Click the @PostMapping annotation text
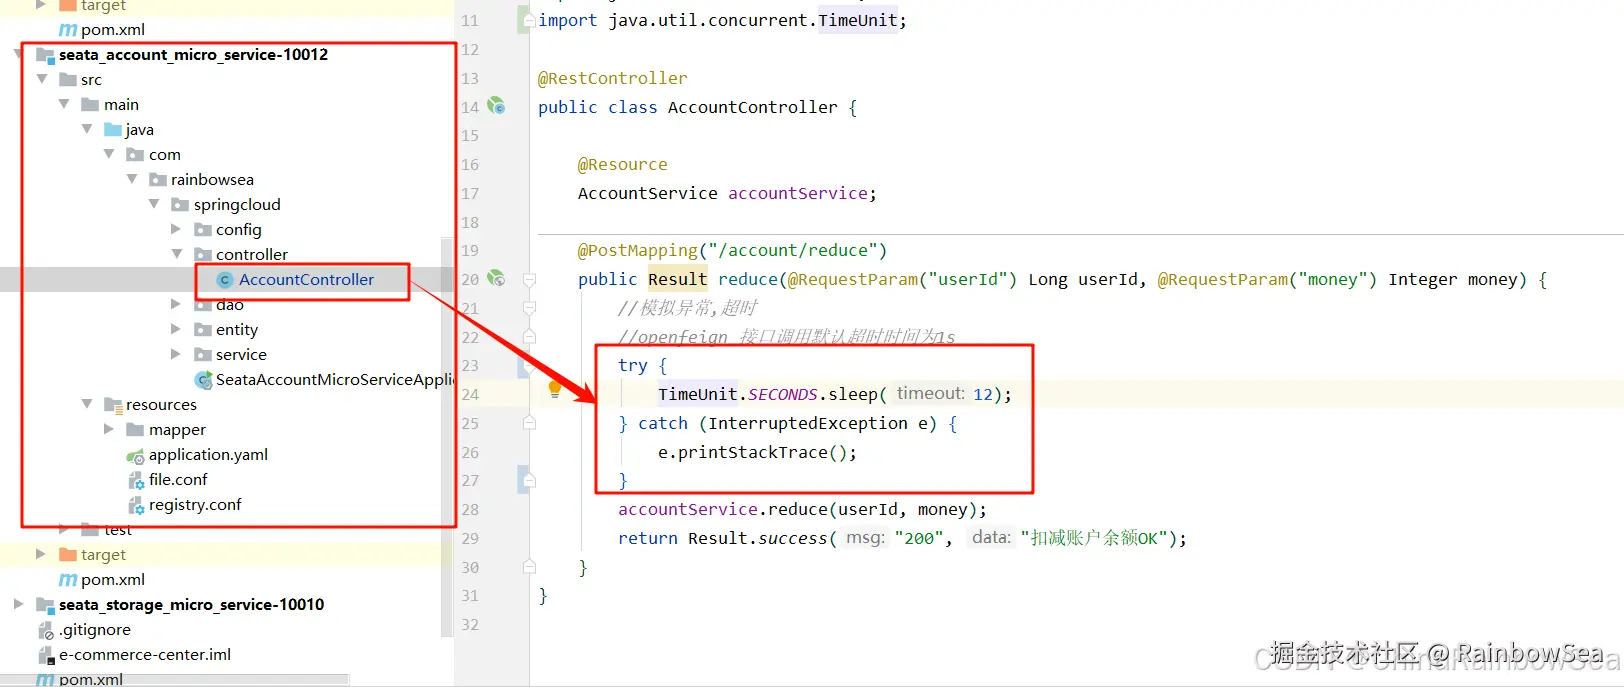This screenshot has height=687, width=1624. click(638, 250)
